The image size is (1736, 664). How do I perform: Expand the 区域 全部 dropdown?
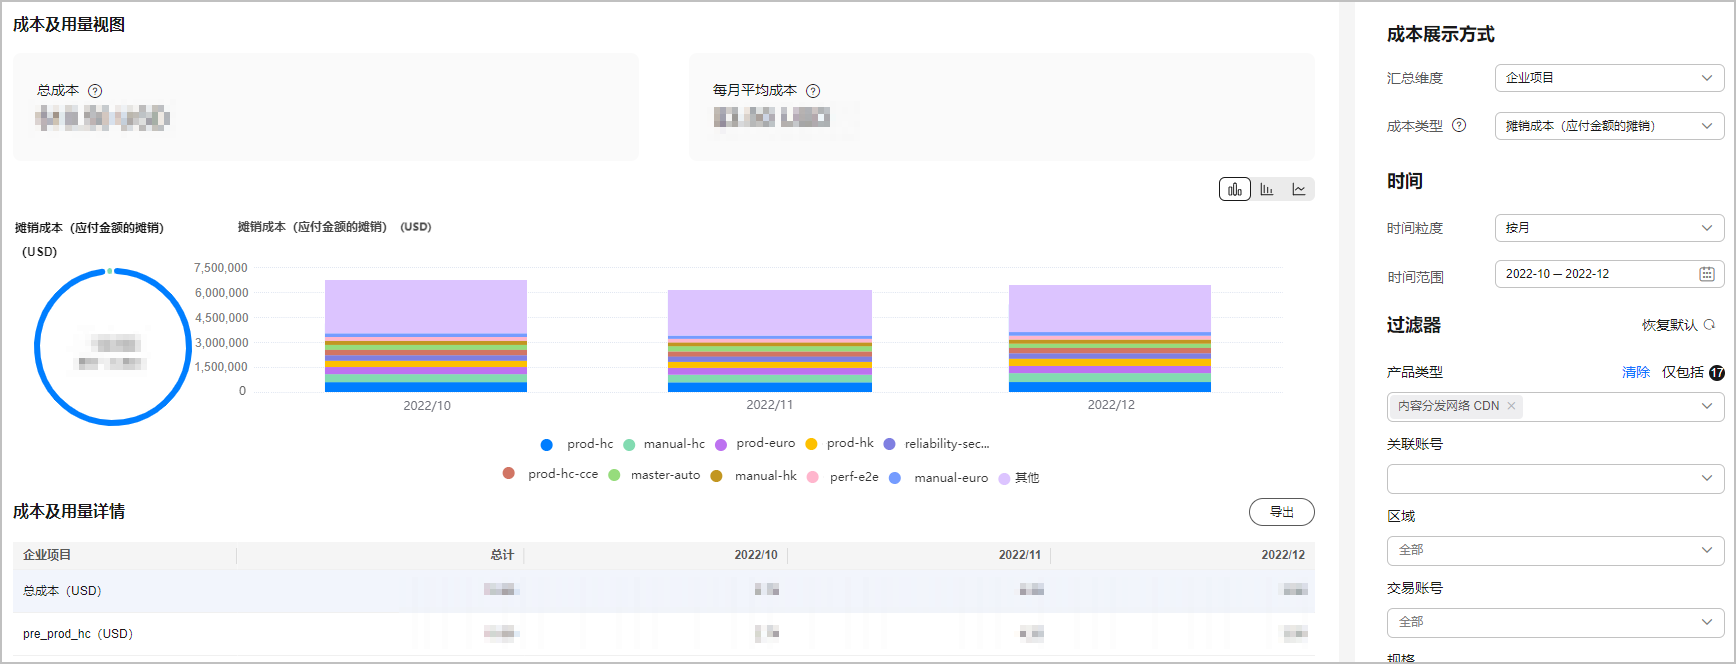1555,550
